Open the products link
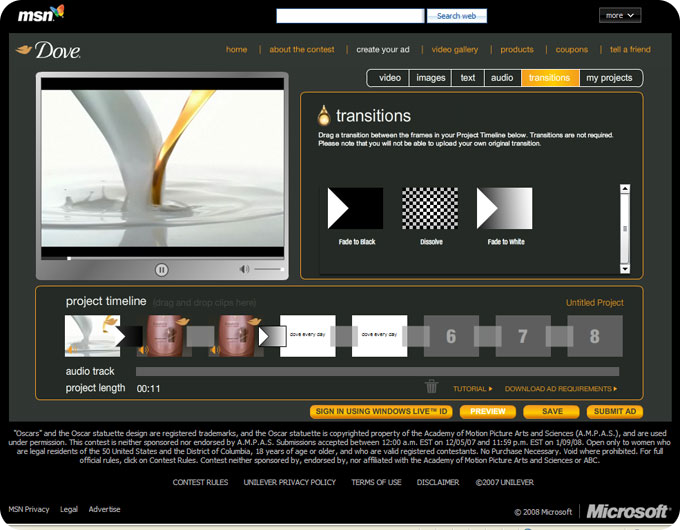The image size is (680, 530). (x=517, y=49)
